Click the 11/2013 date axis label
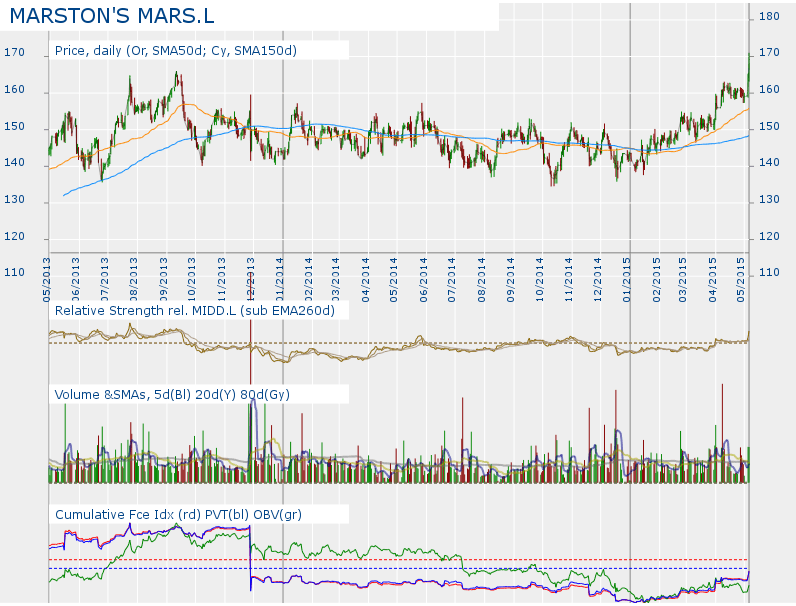Image resolution: width=796 pixels, height=606 pixels. coord(221,280)
